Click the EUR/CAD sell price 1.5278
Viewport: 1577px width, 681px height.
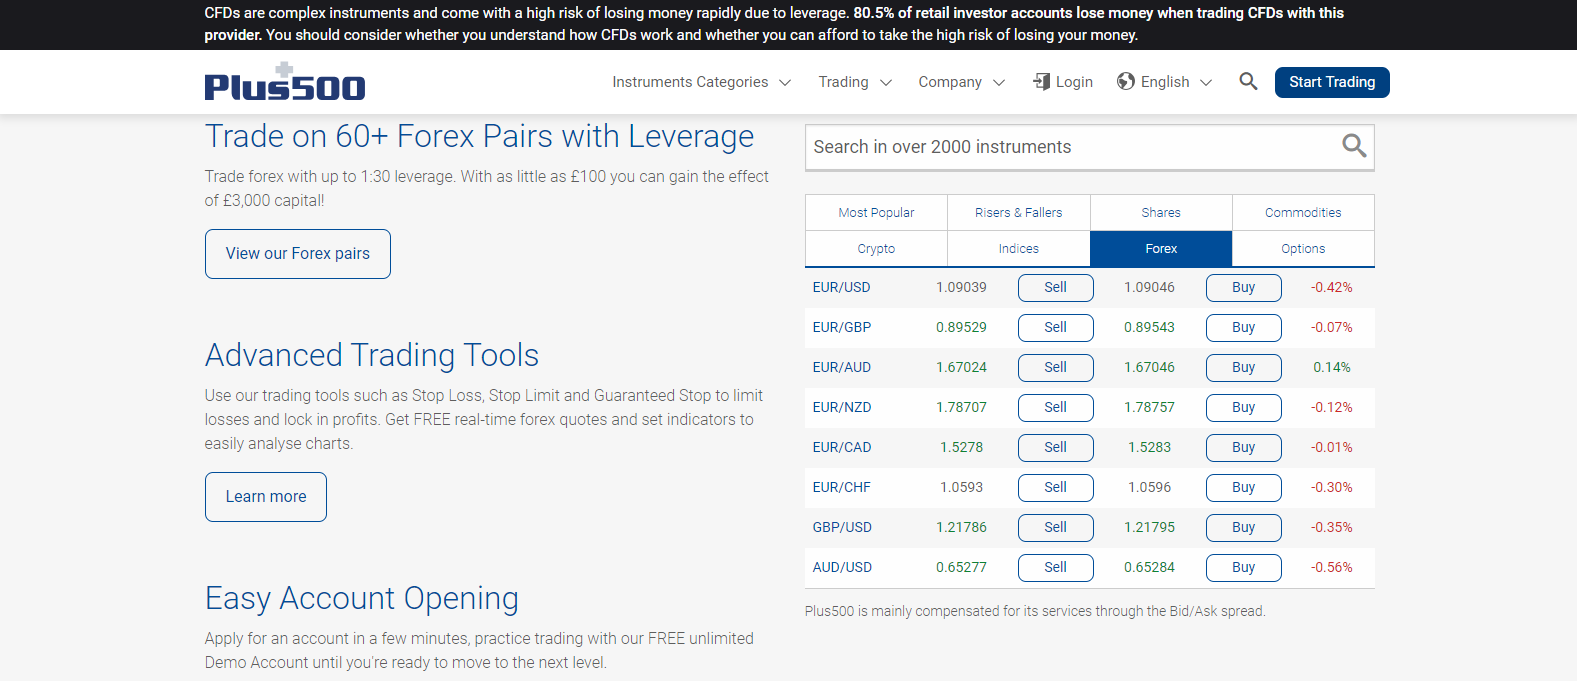[x=961, y=447]
